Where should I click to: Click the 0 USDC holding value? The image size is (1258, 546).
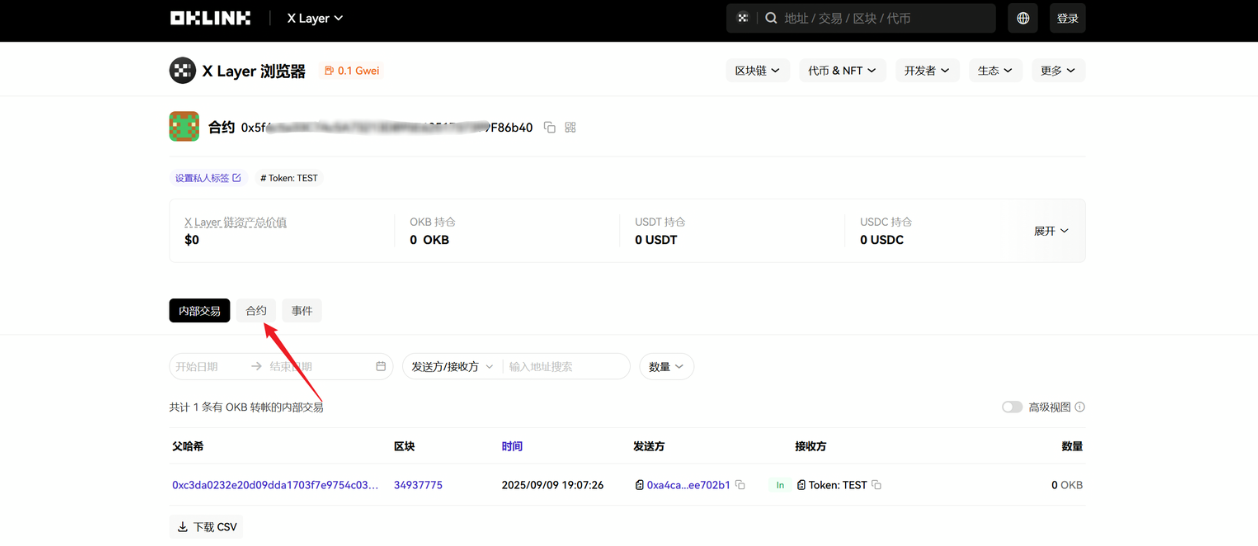tap(882, 240)
